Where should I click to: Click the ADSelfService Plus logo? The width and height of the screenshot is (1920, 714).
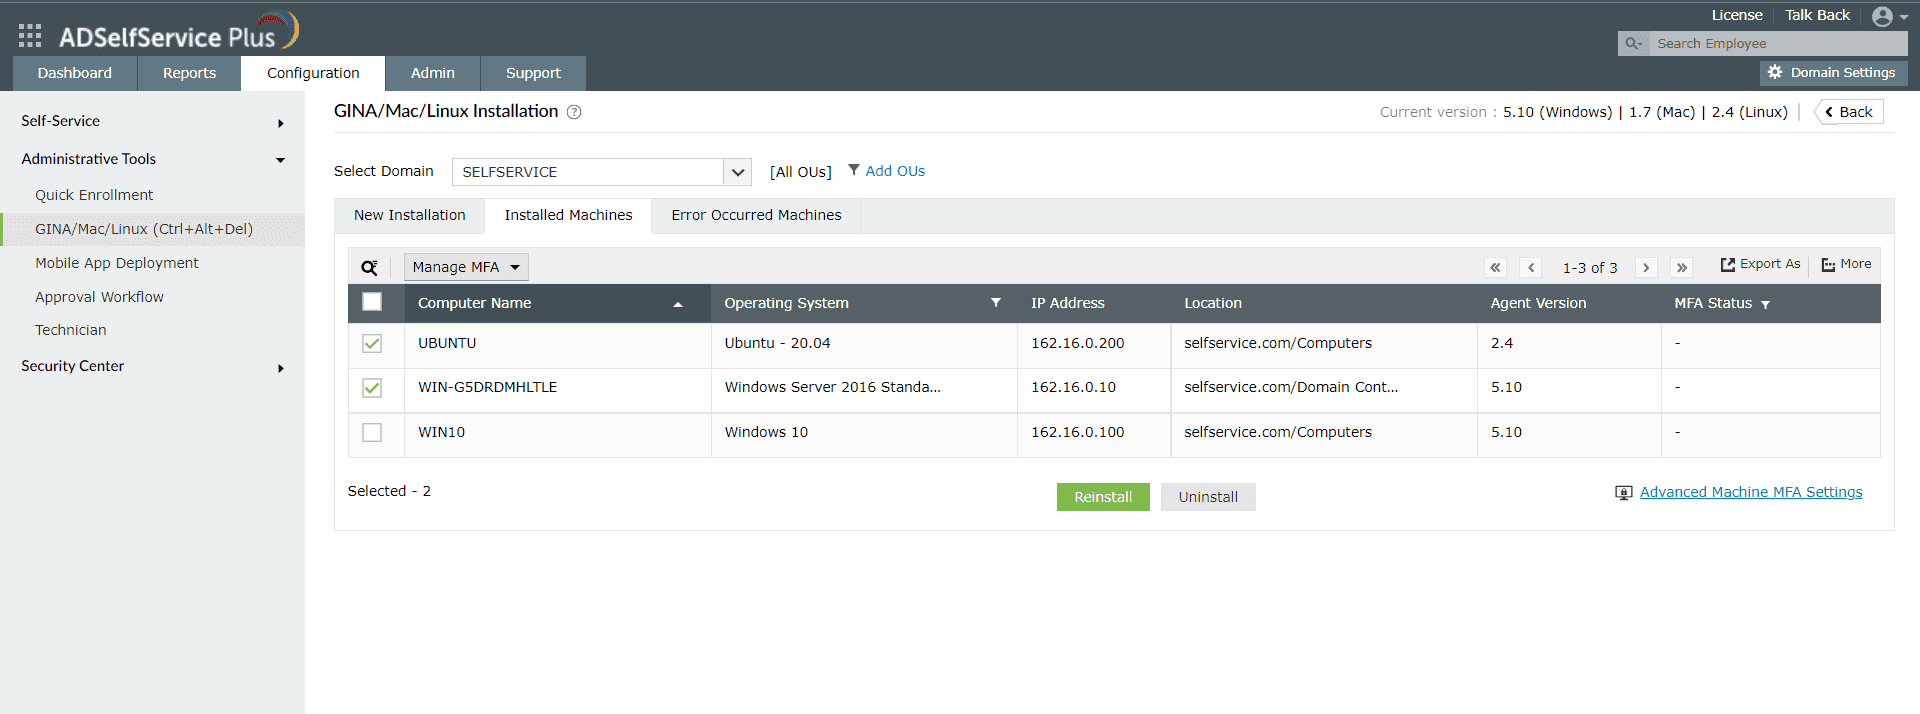[178, 33]
